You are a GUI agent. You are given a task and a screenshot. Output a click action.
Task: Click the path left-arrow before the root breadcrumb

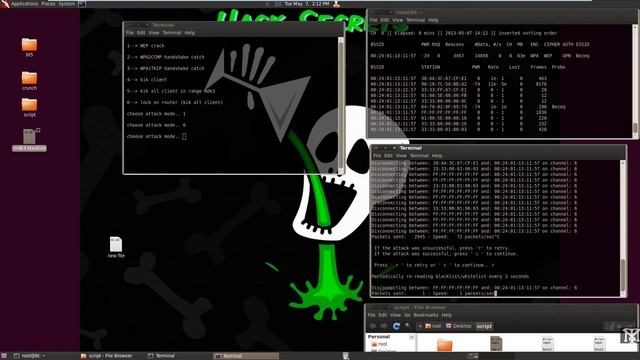(x=420, y=326)
